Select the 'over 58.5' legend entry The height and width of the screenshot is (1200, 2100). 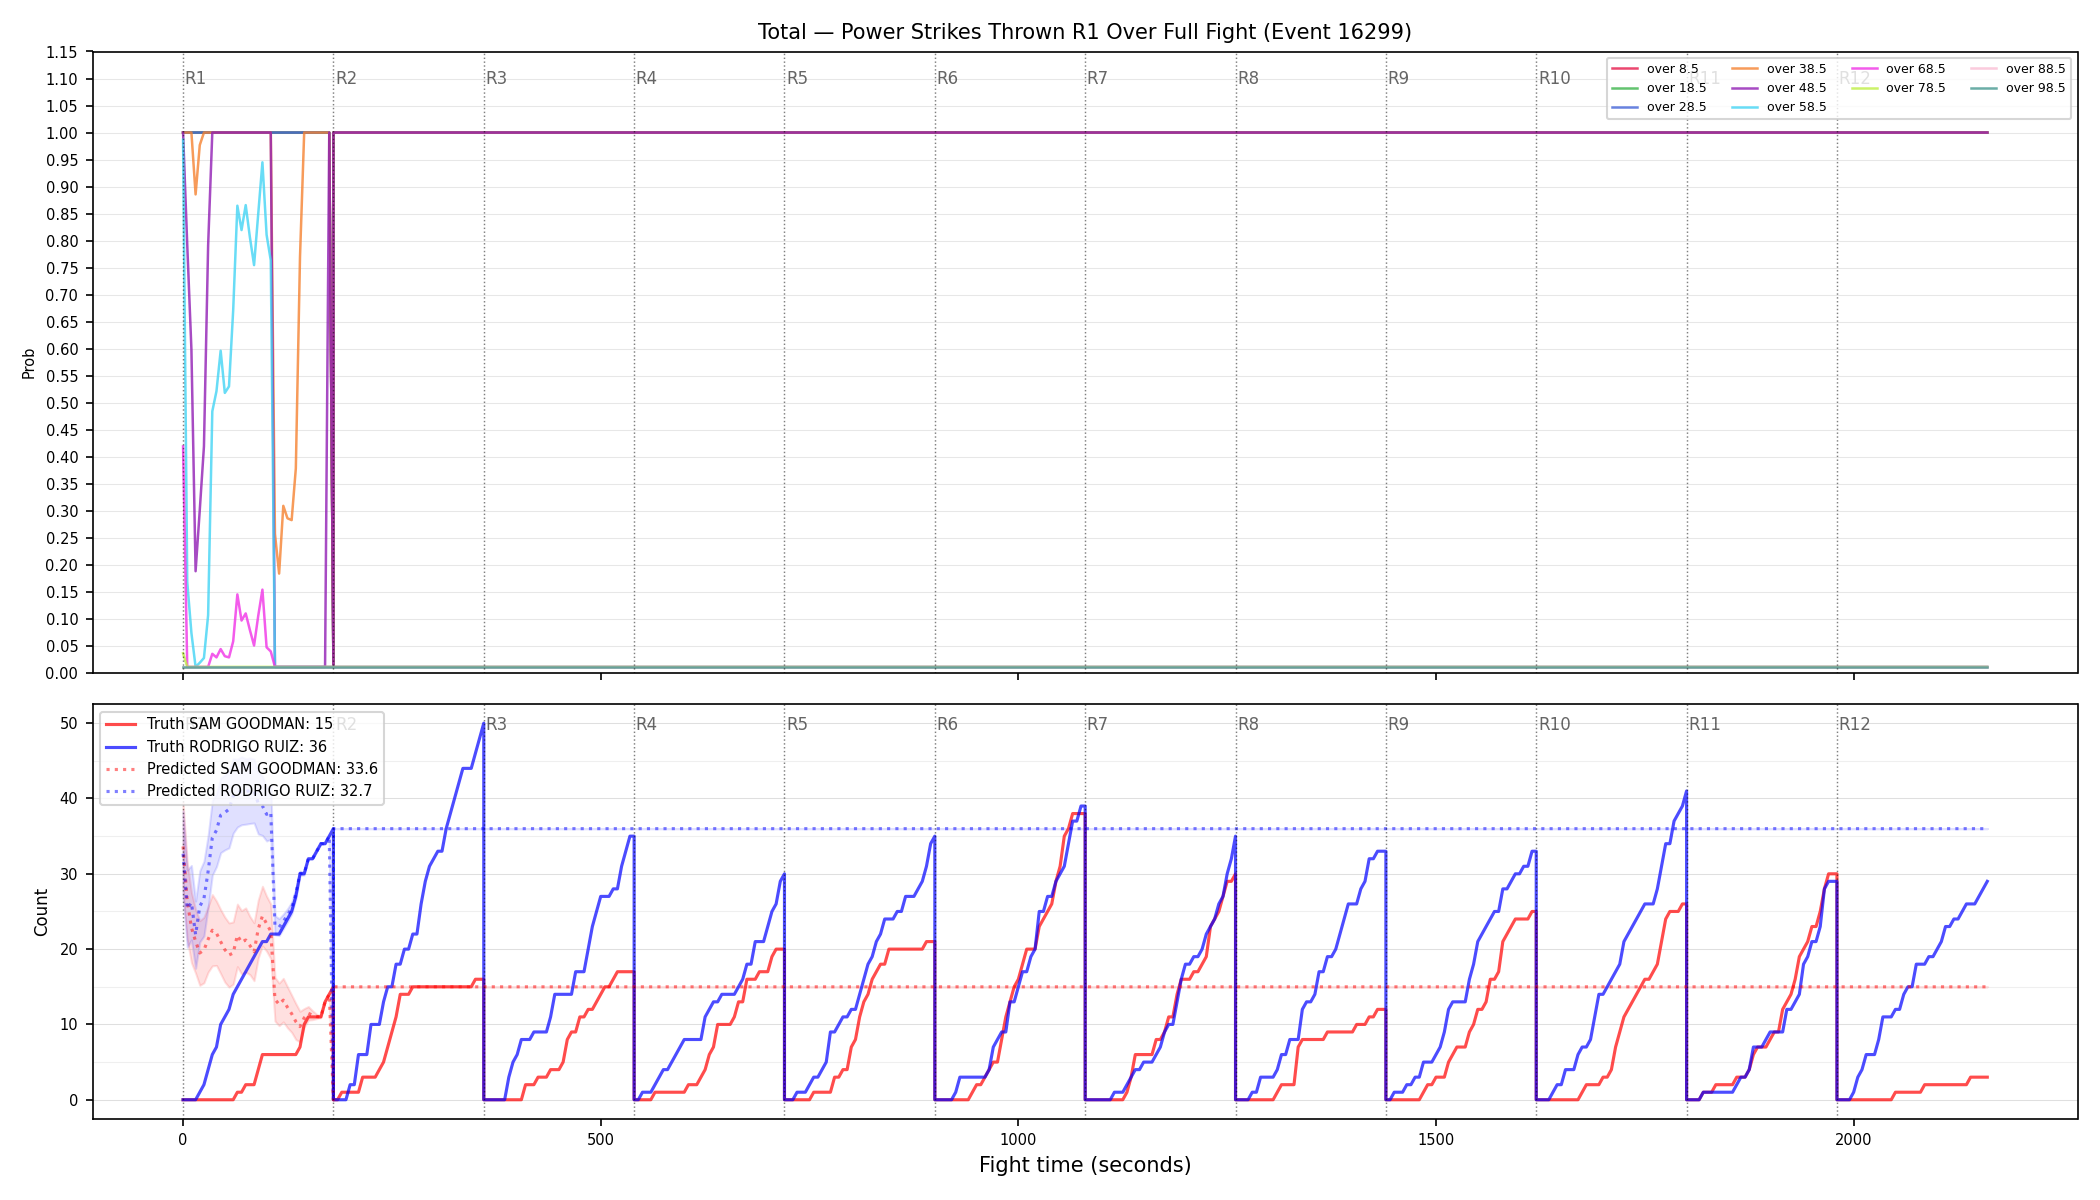1779,107
